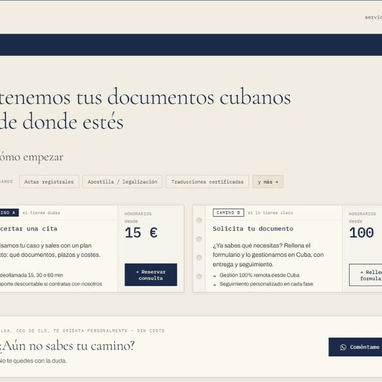Click 'Videollamada 15, 30 o 60 min' bullet

tap(31, 275)
